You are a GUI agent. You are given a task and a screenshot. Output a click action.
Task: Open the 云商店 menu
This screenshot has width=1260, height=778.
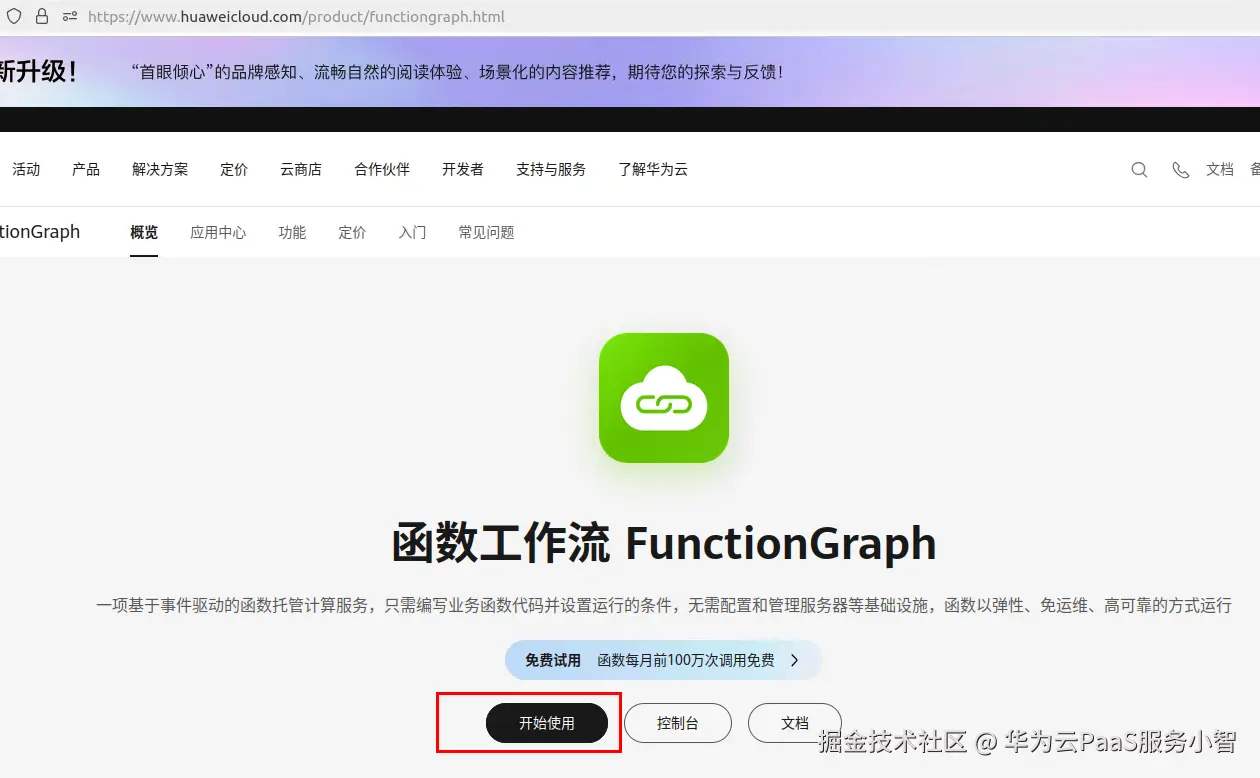[x=301, y=169]
